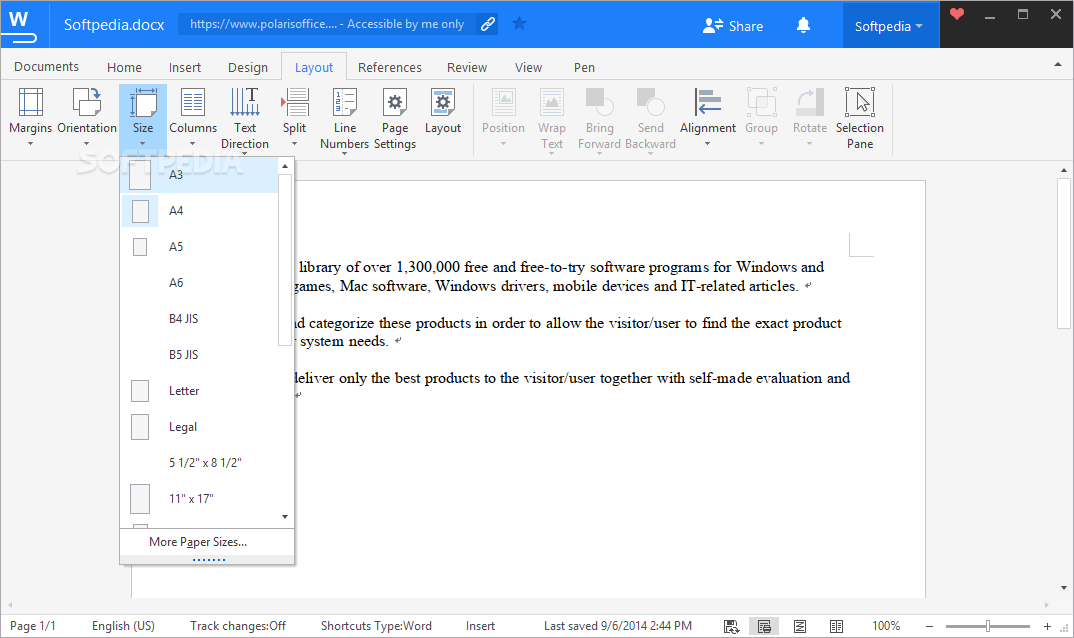Click the 100% zoom level
Image resolution: width=1074 pixels, height=638 pixels.
click(x=886, y=626)
